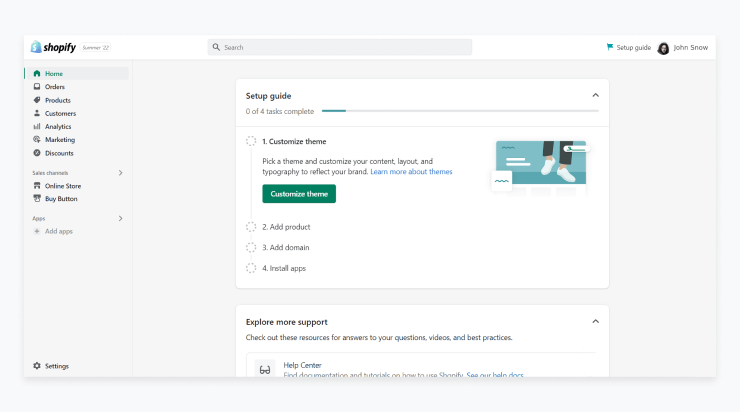This screenshot has width=740, height=412.
Task: Collapse the Explore more support card
Action: [596, 321]
